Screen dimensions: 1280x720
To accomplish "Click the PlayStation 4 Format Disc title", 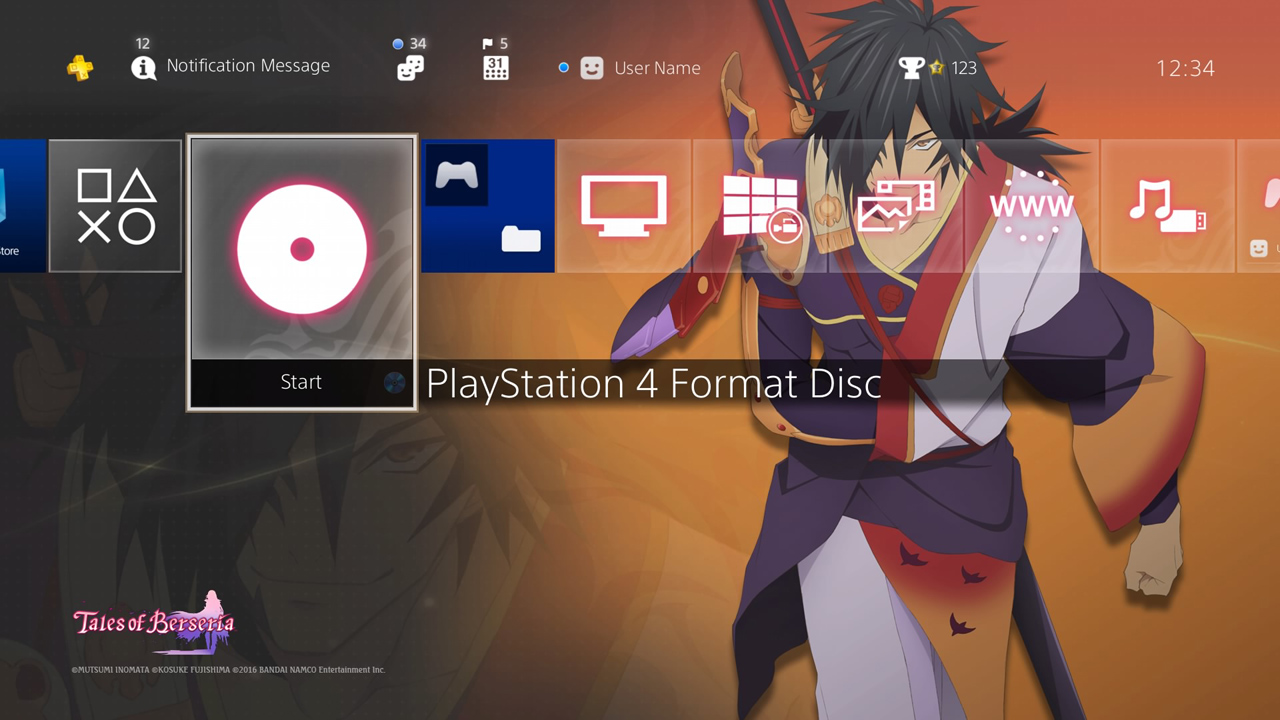I will point(654,383).
